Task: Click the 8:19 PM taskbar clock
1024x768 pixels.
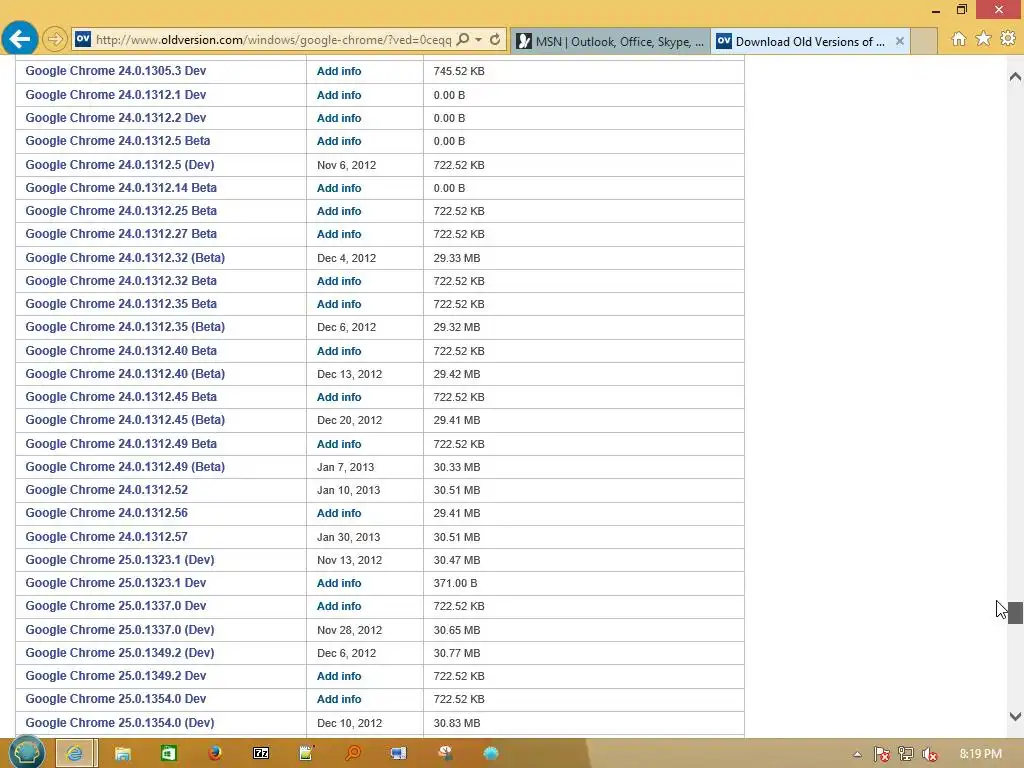Action: [x=980, y=754]
